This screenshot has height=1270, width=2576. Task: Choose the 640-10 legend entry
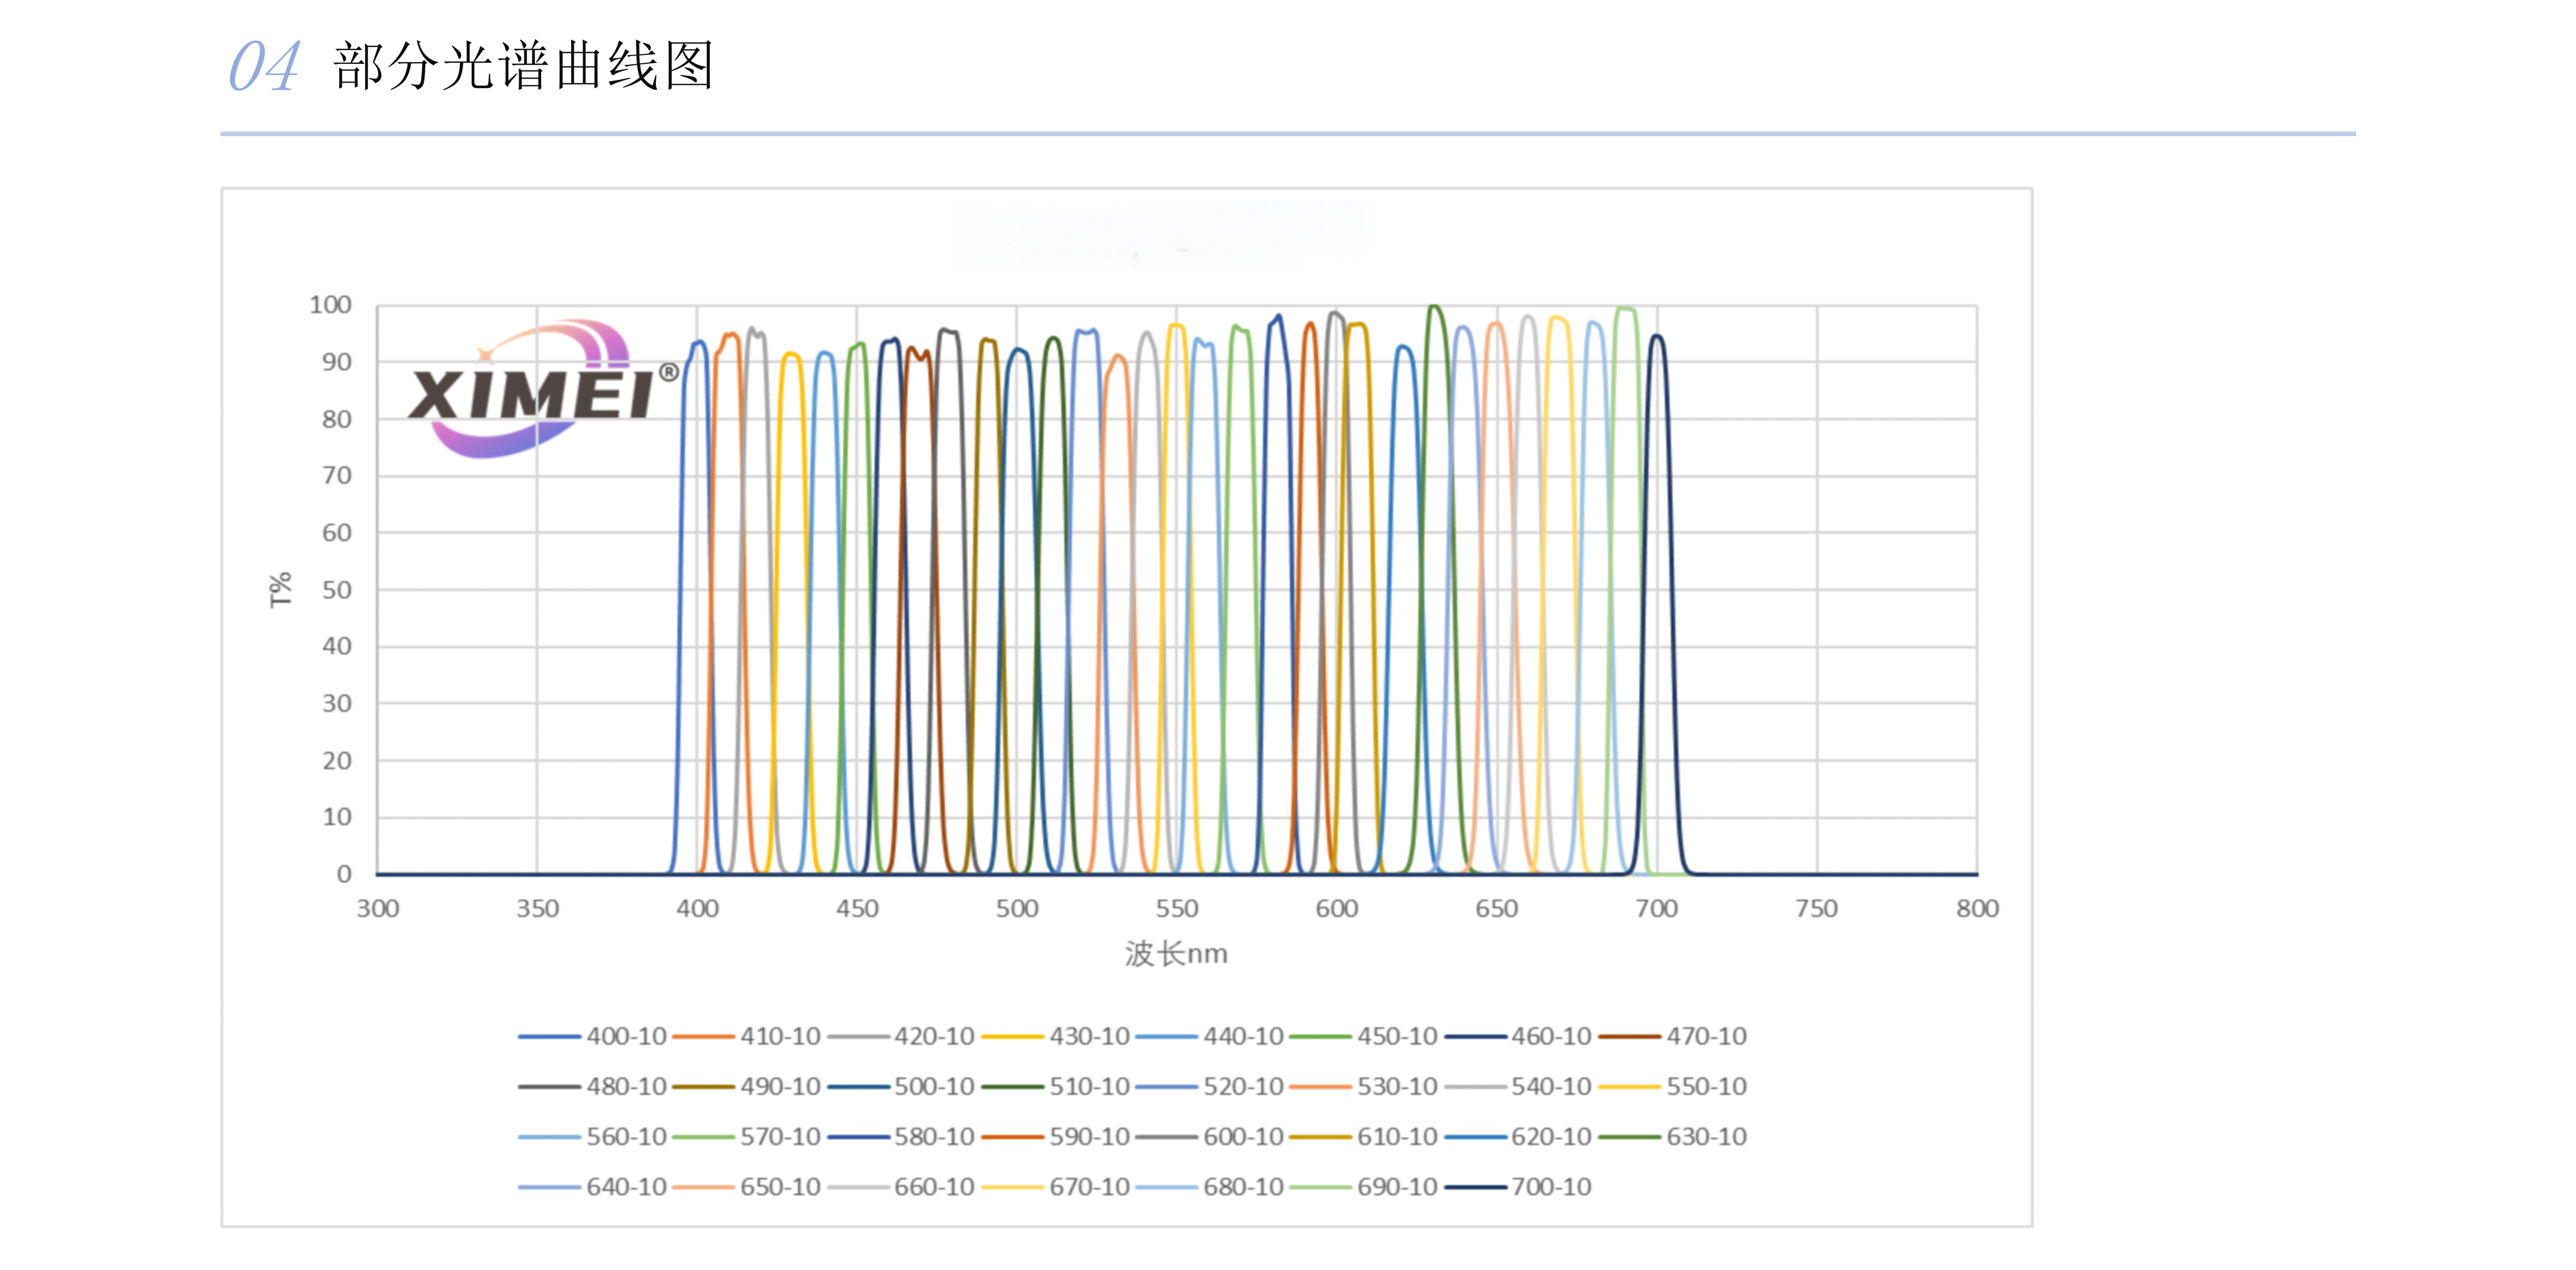pos(592,1187)
